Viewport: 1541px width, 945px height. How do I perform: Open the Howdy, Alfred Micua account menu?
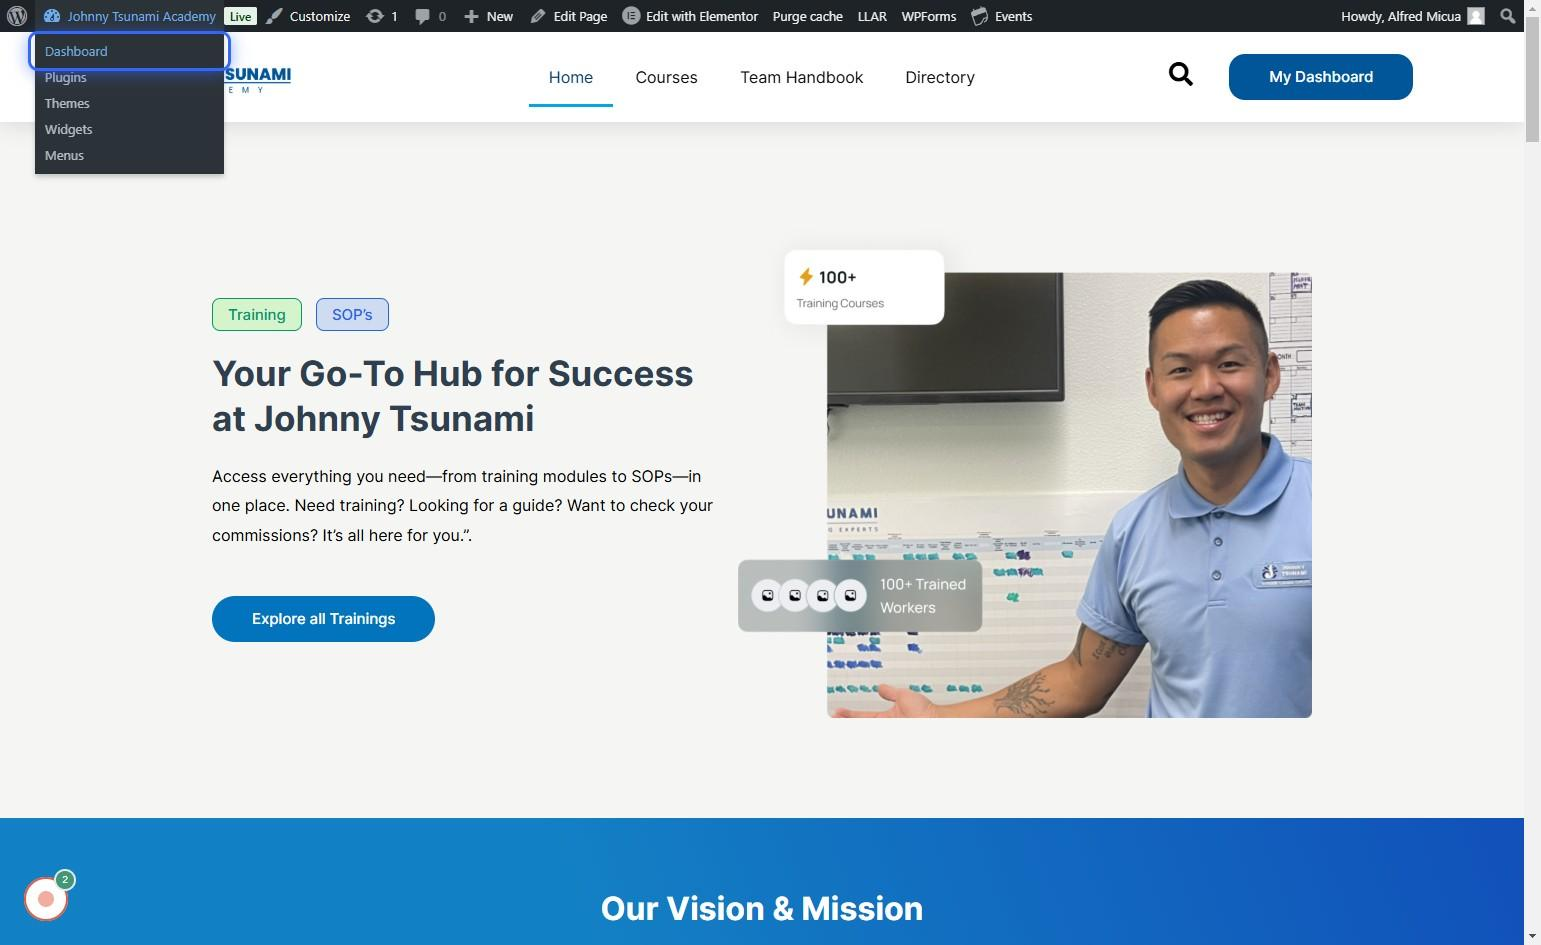1400,16
